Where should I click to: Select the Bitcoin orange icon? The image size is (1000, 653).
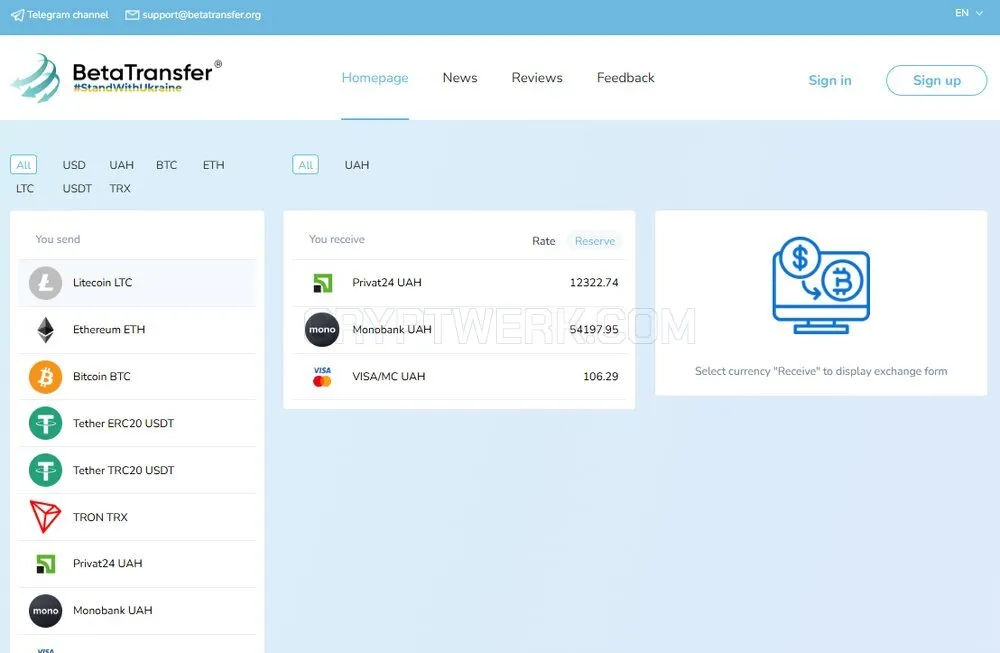45,377
